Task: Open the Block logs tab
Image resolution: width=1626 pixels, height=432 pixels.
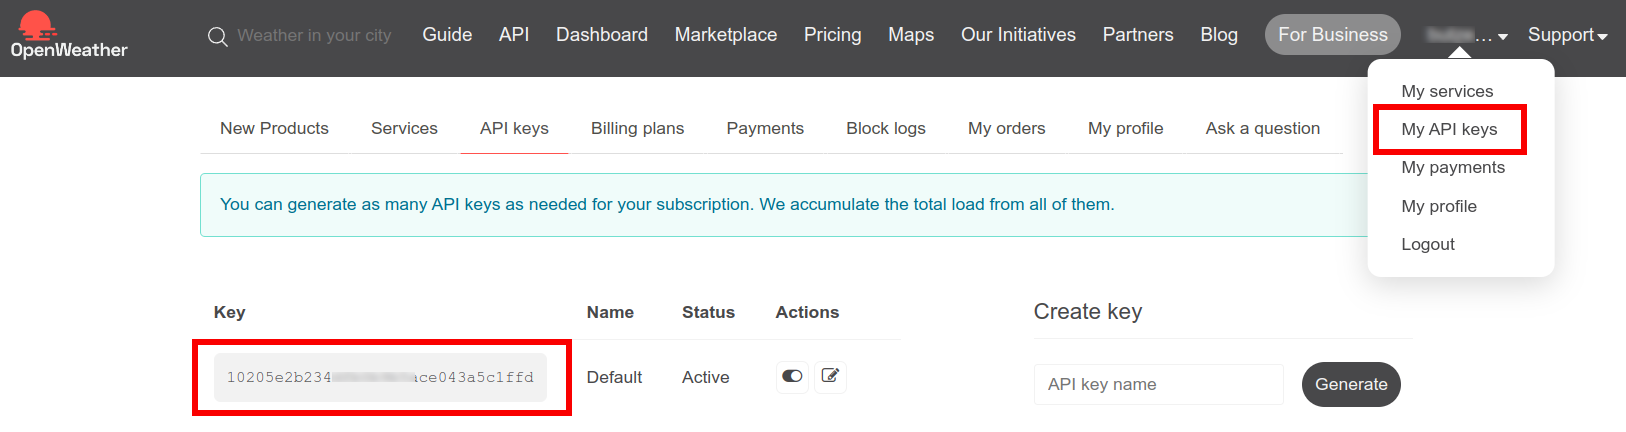Action: click(885, 128)
